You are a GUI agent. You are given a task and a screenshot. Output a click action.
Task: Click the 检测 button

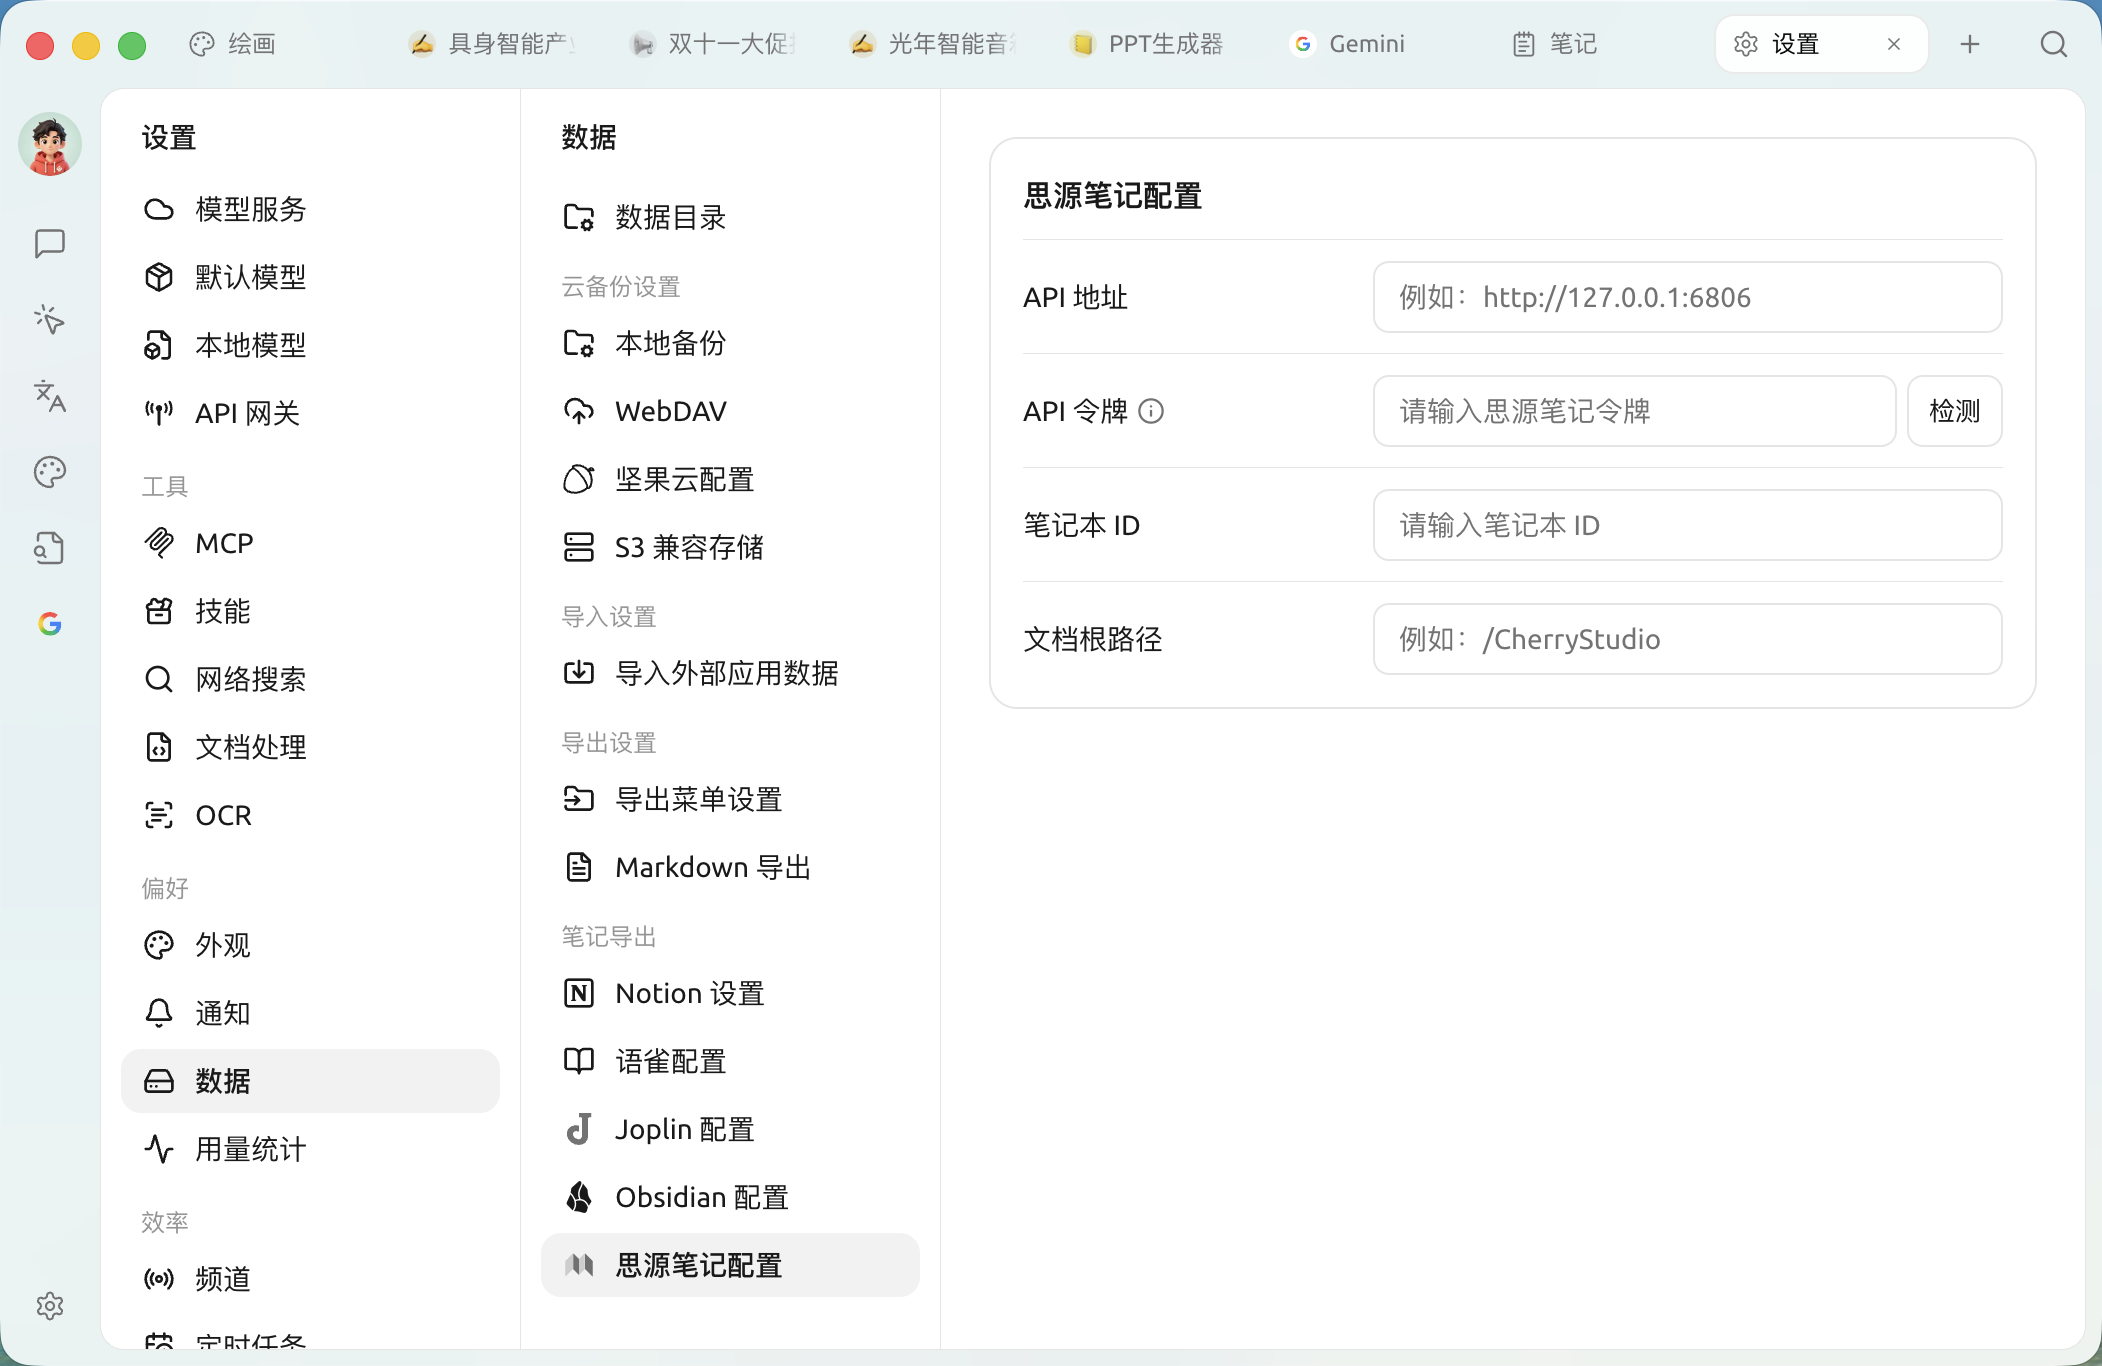click(x=1954, y=411)
